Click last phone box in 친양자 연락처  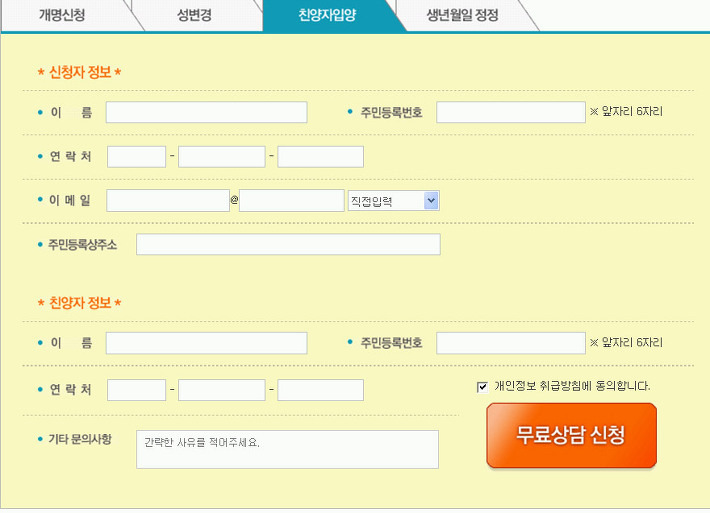click(321, 390)
